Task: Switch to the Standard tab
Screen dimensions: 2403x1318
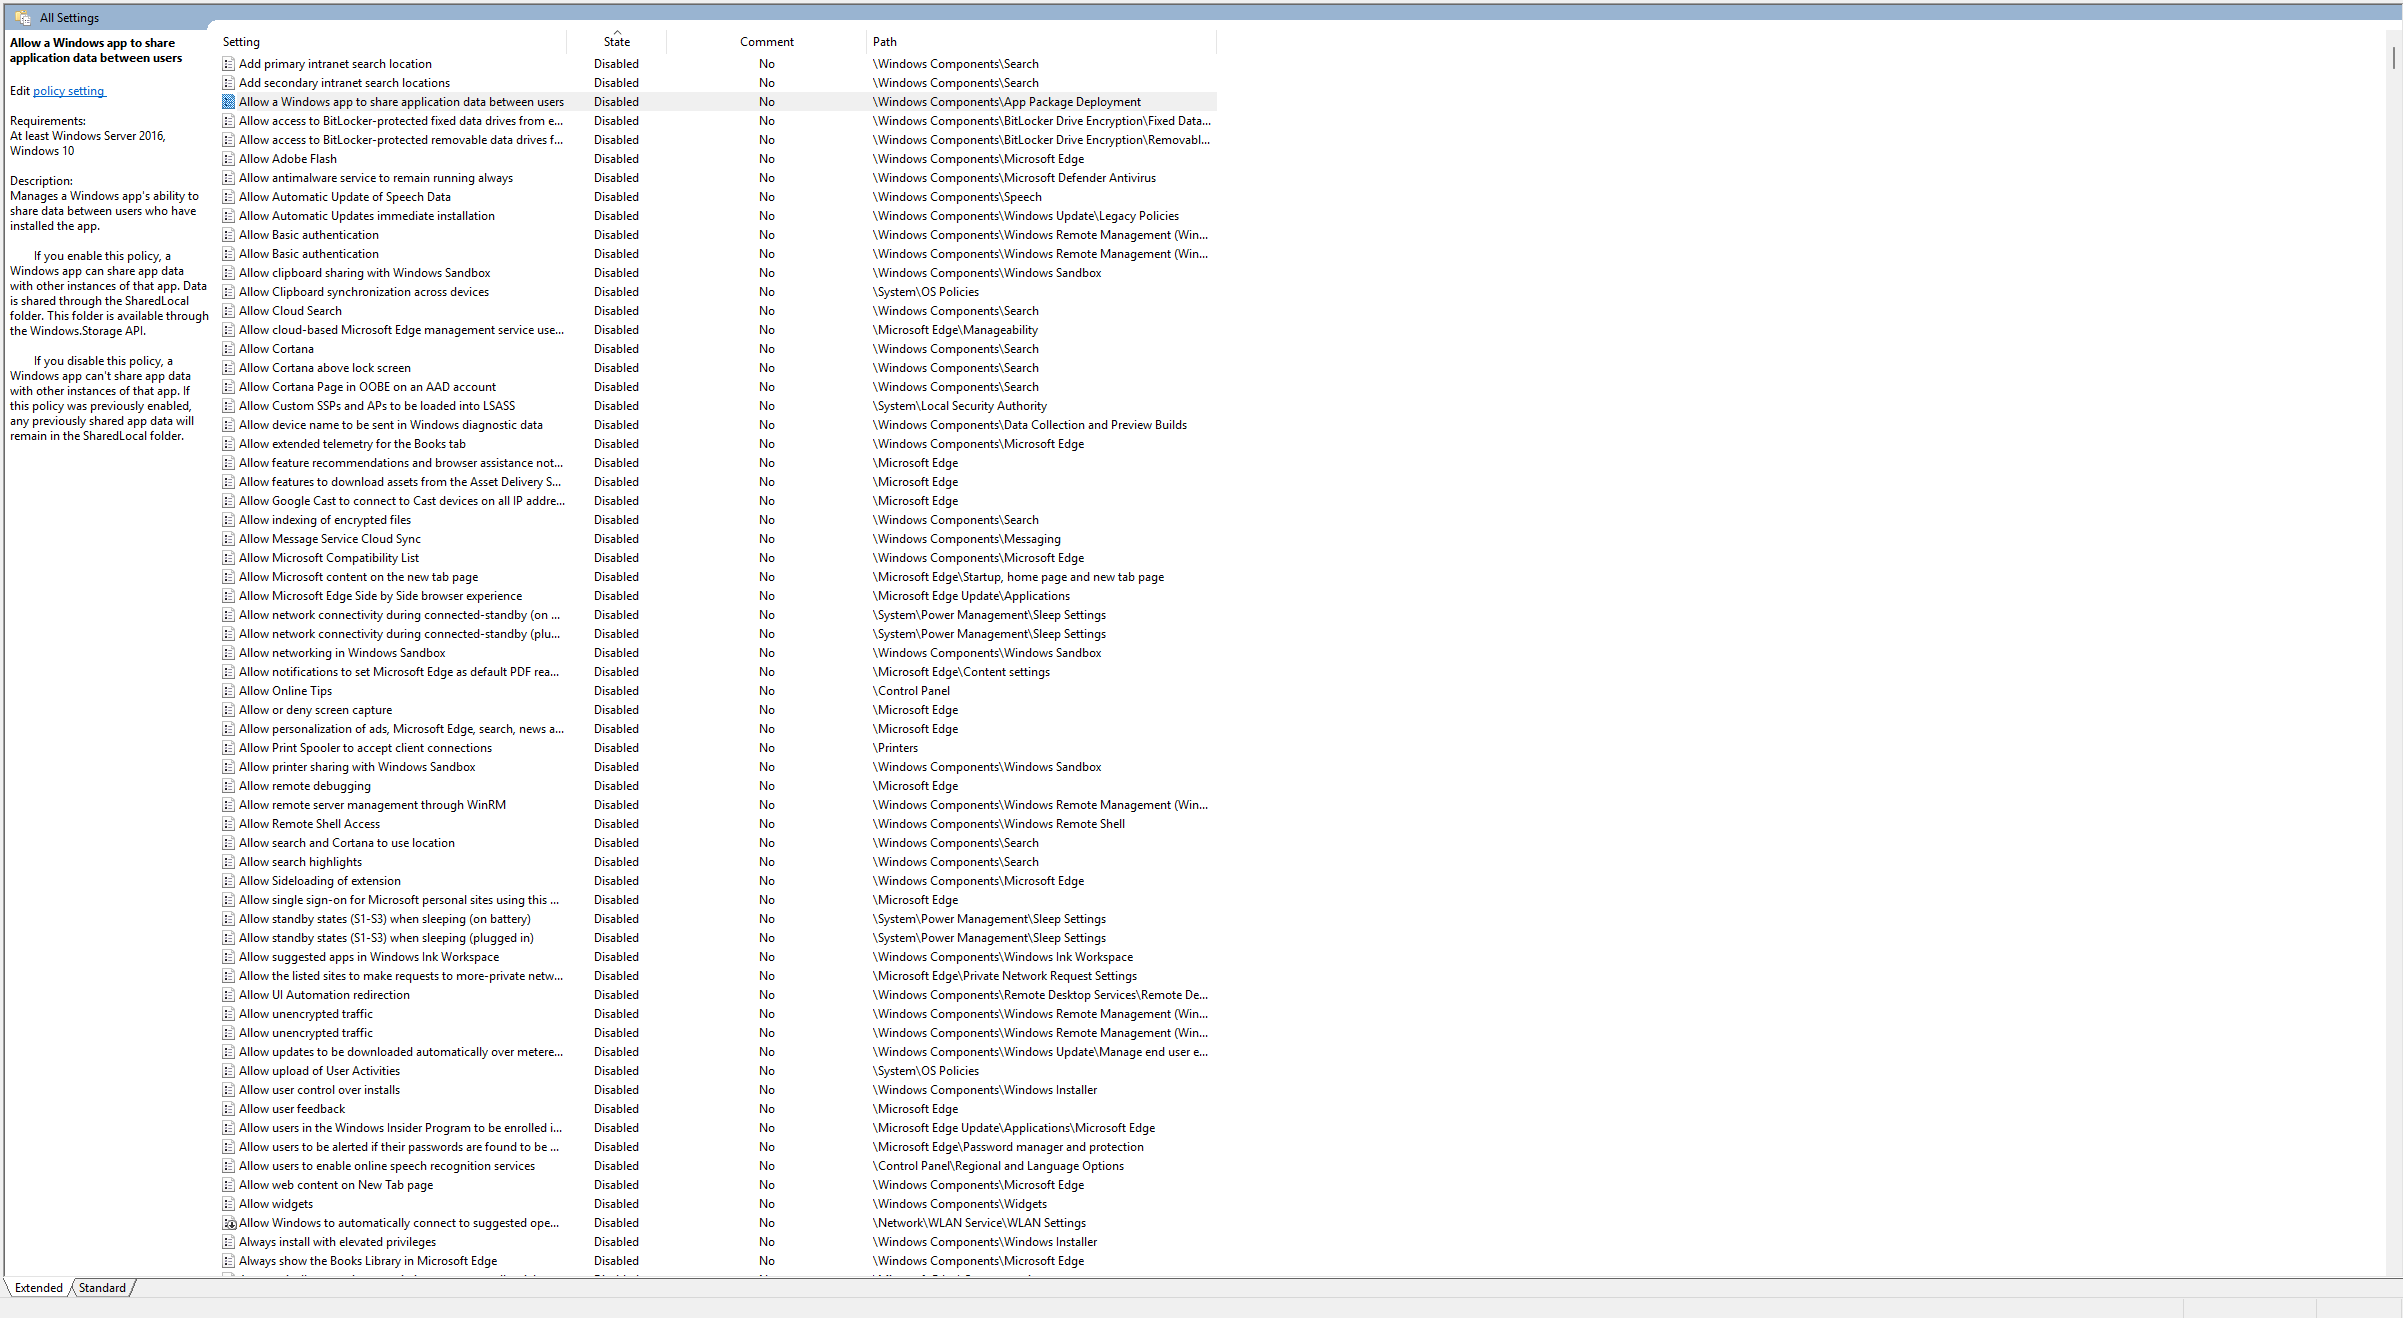Action: [x=102, y=1288]
